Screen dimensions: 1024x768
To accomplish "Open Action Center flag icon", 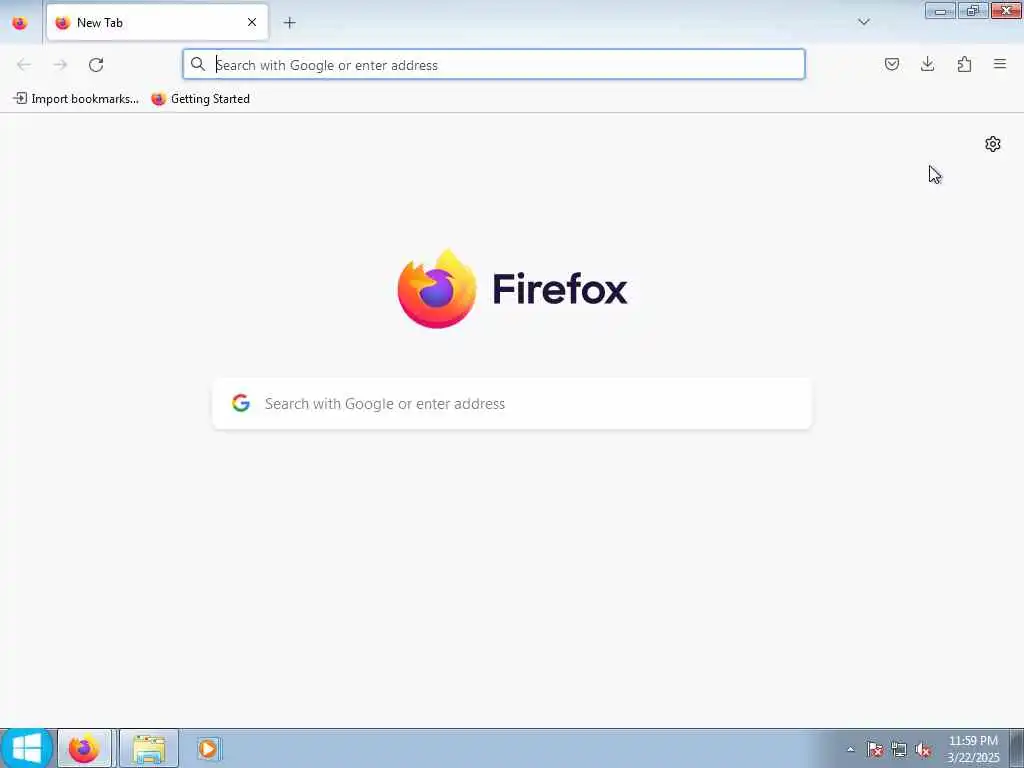I will [x=874, y=750].
